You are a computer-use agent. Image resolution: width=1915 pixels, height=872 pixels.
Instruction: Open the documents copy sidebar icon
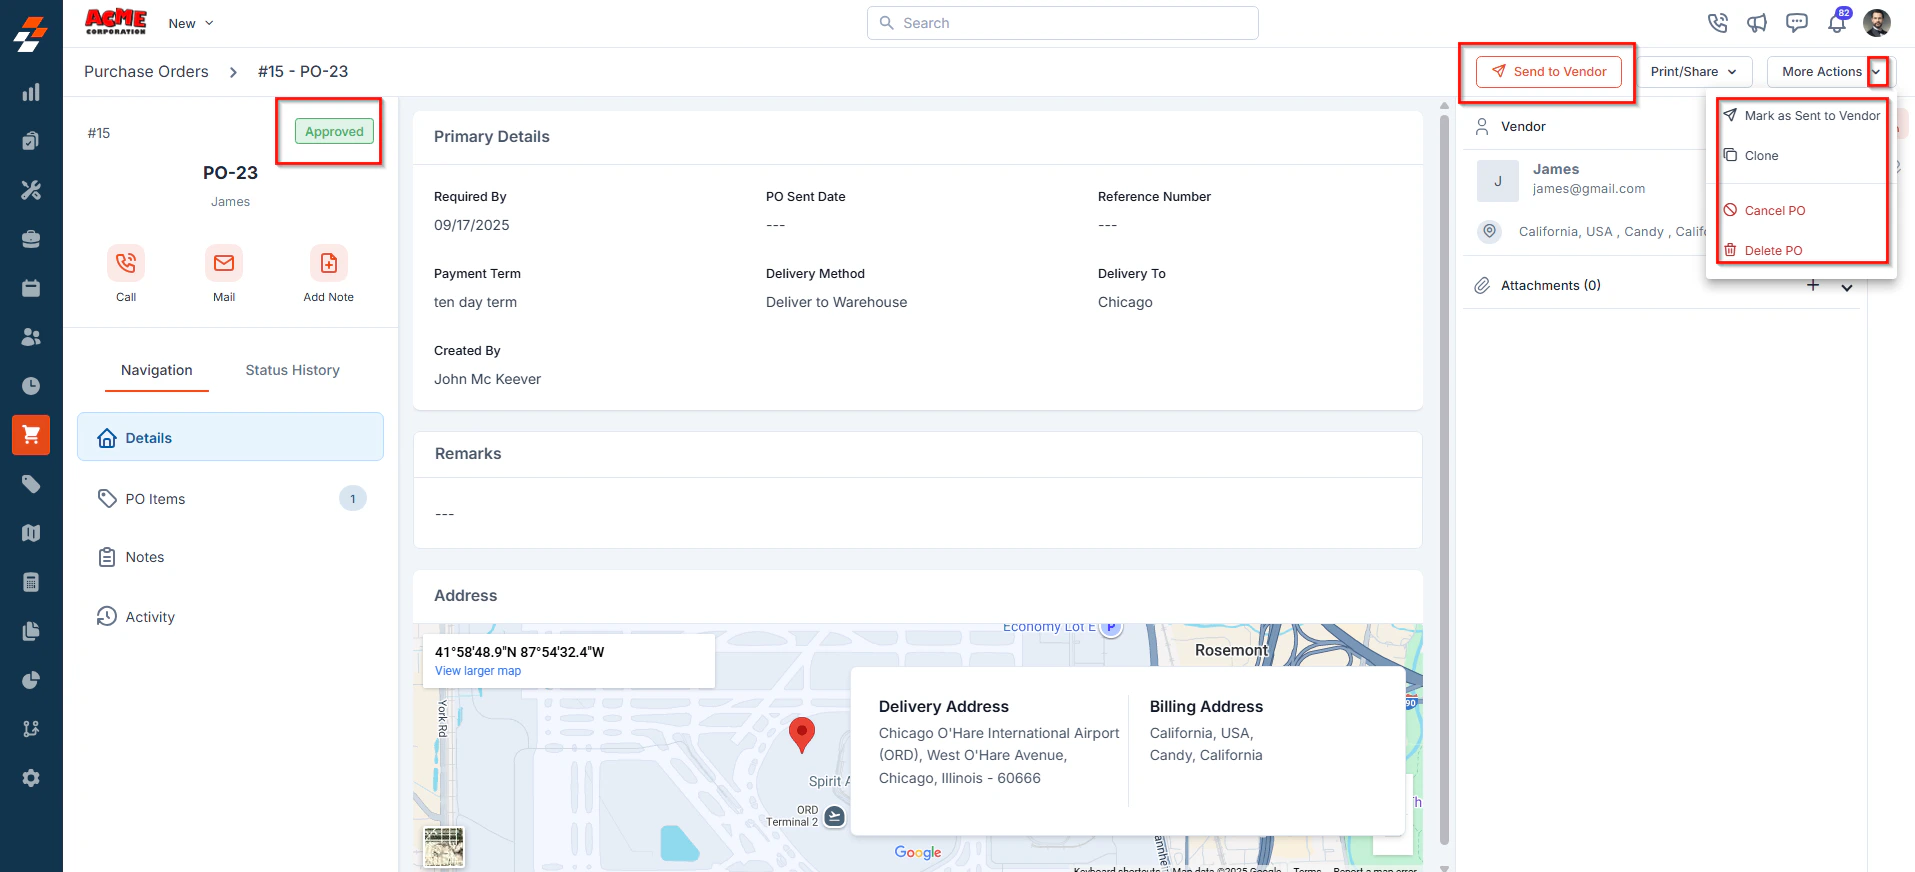coord(31,631)
